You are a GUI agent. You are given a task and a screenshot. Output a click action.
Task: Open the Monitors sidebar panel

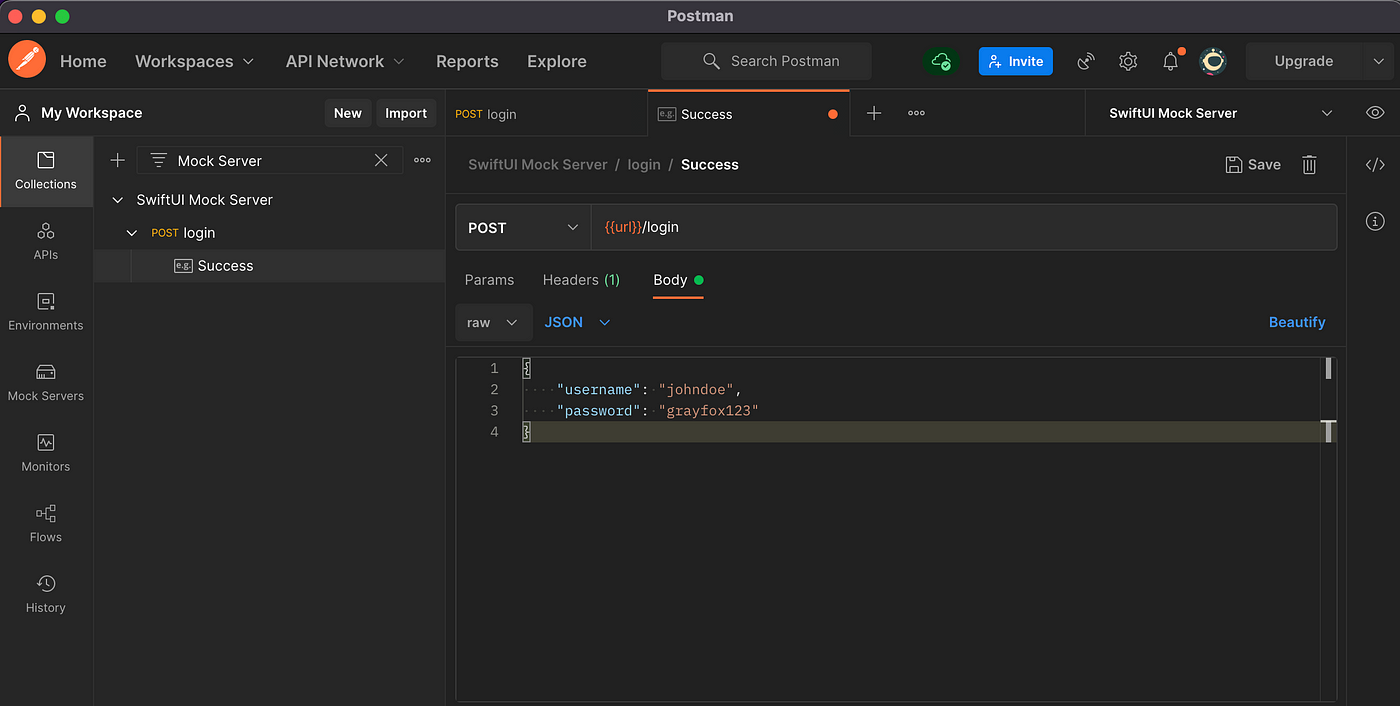pos(46,453)
